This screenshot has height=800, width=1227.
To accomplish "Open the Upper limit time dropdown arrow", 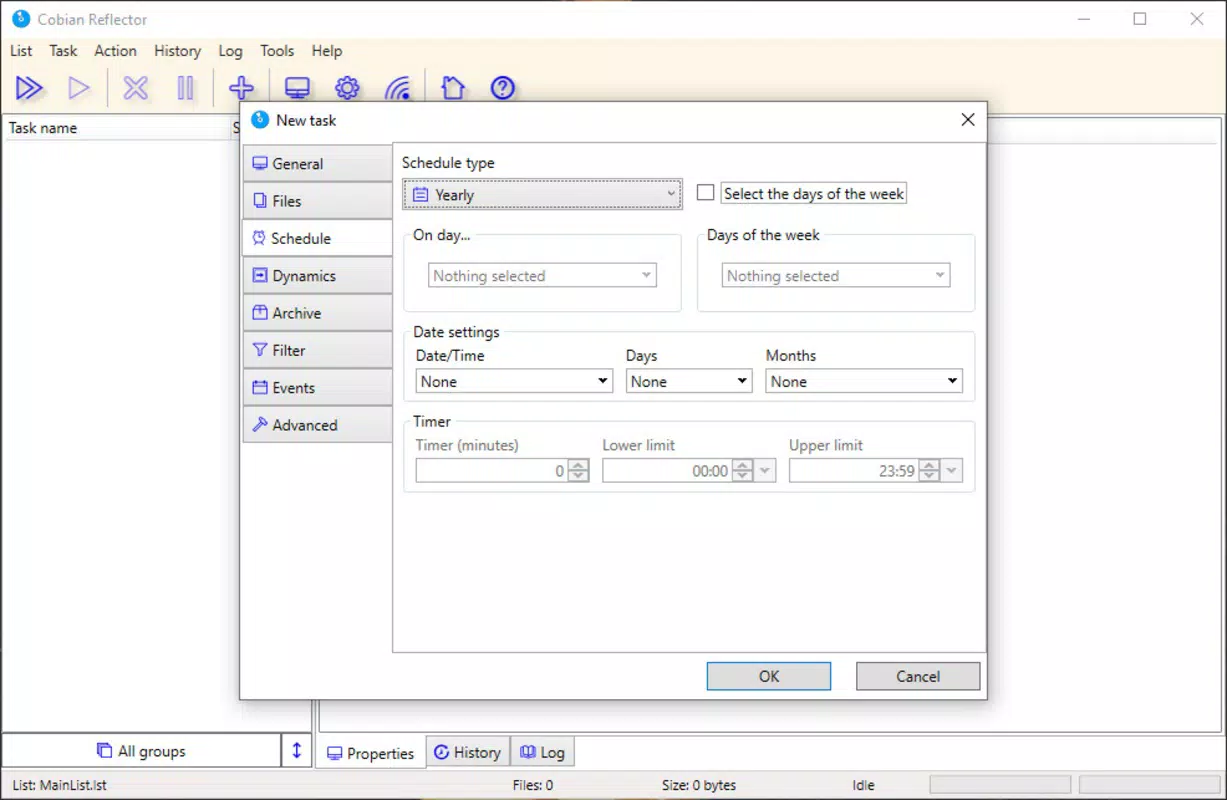I will pos(952,471).
